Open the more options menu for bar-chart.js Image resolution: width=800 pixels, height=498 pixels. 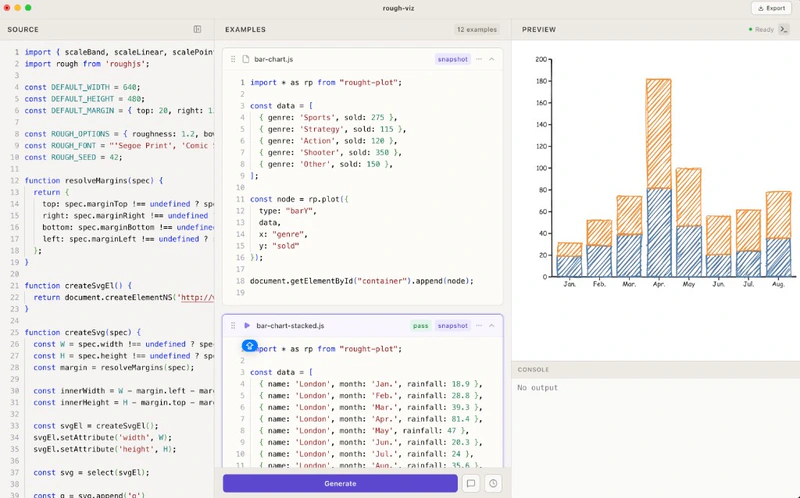click(479, 59)
